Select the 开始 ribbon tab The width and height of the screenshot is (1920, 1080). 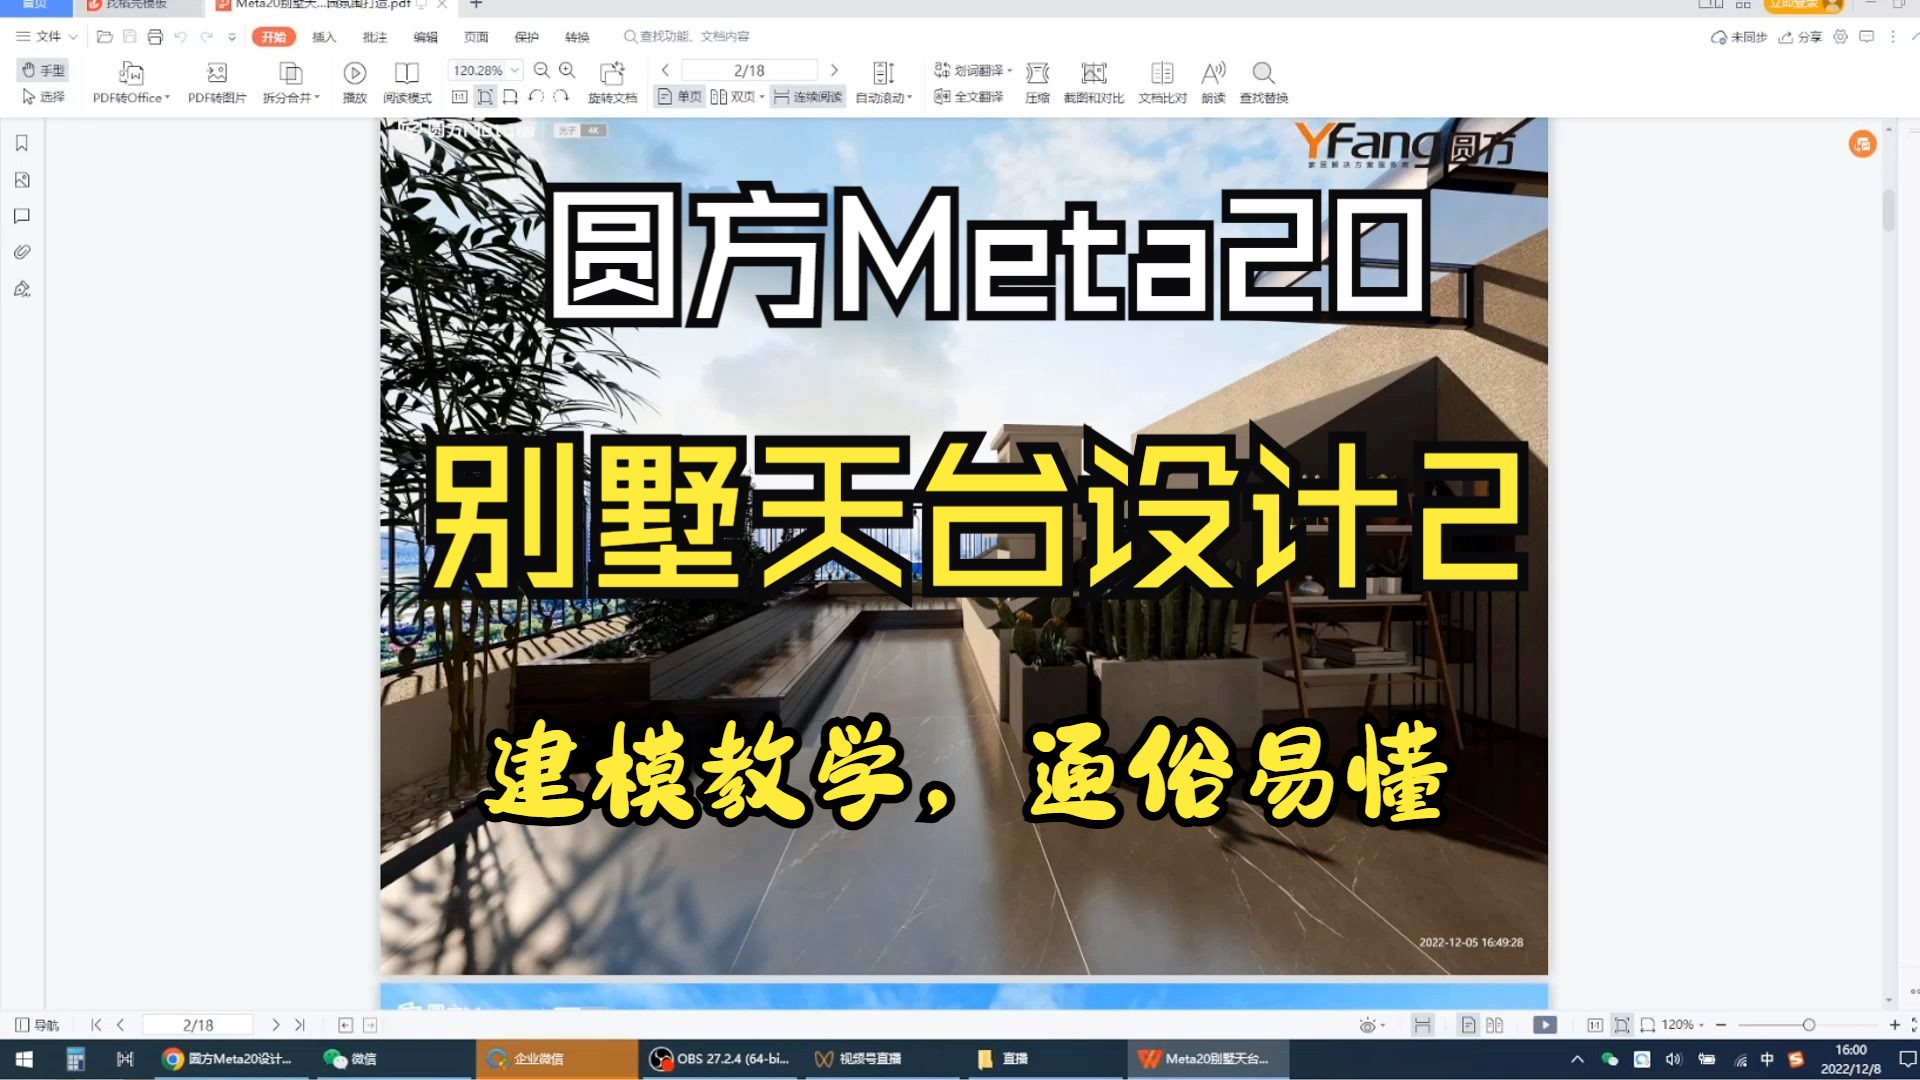click(x=274, y=37)
